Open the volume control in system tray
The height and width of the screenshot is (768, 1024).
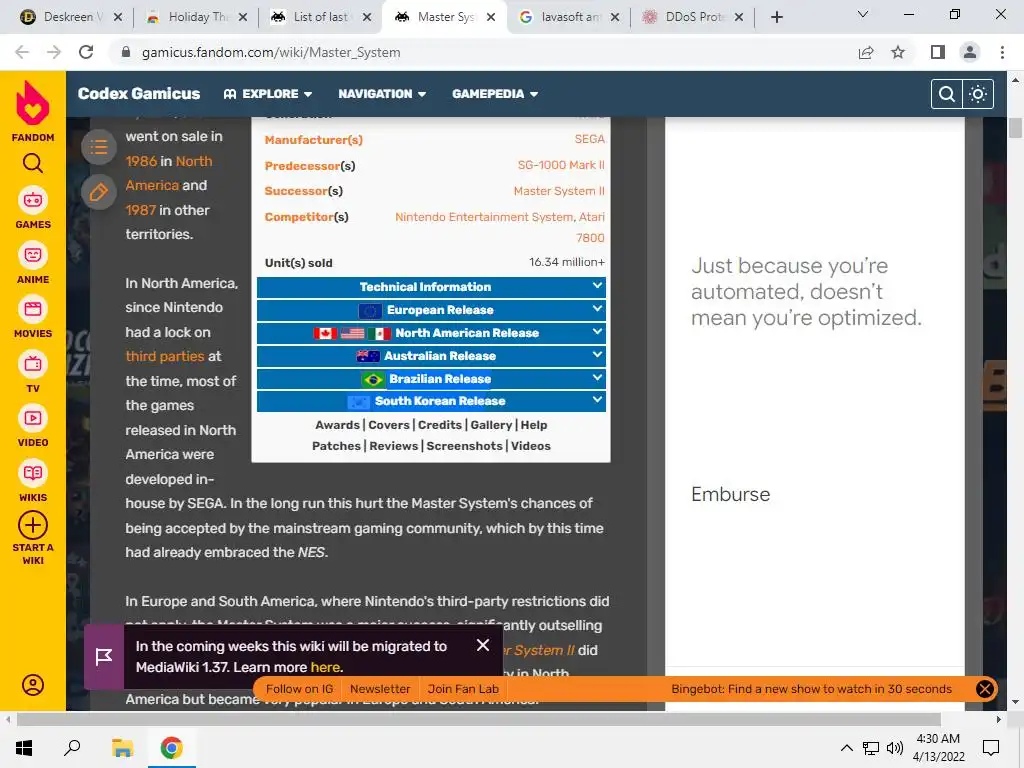(x=895, y=748)
